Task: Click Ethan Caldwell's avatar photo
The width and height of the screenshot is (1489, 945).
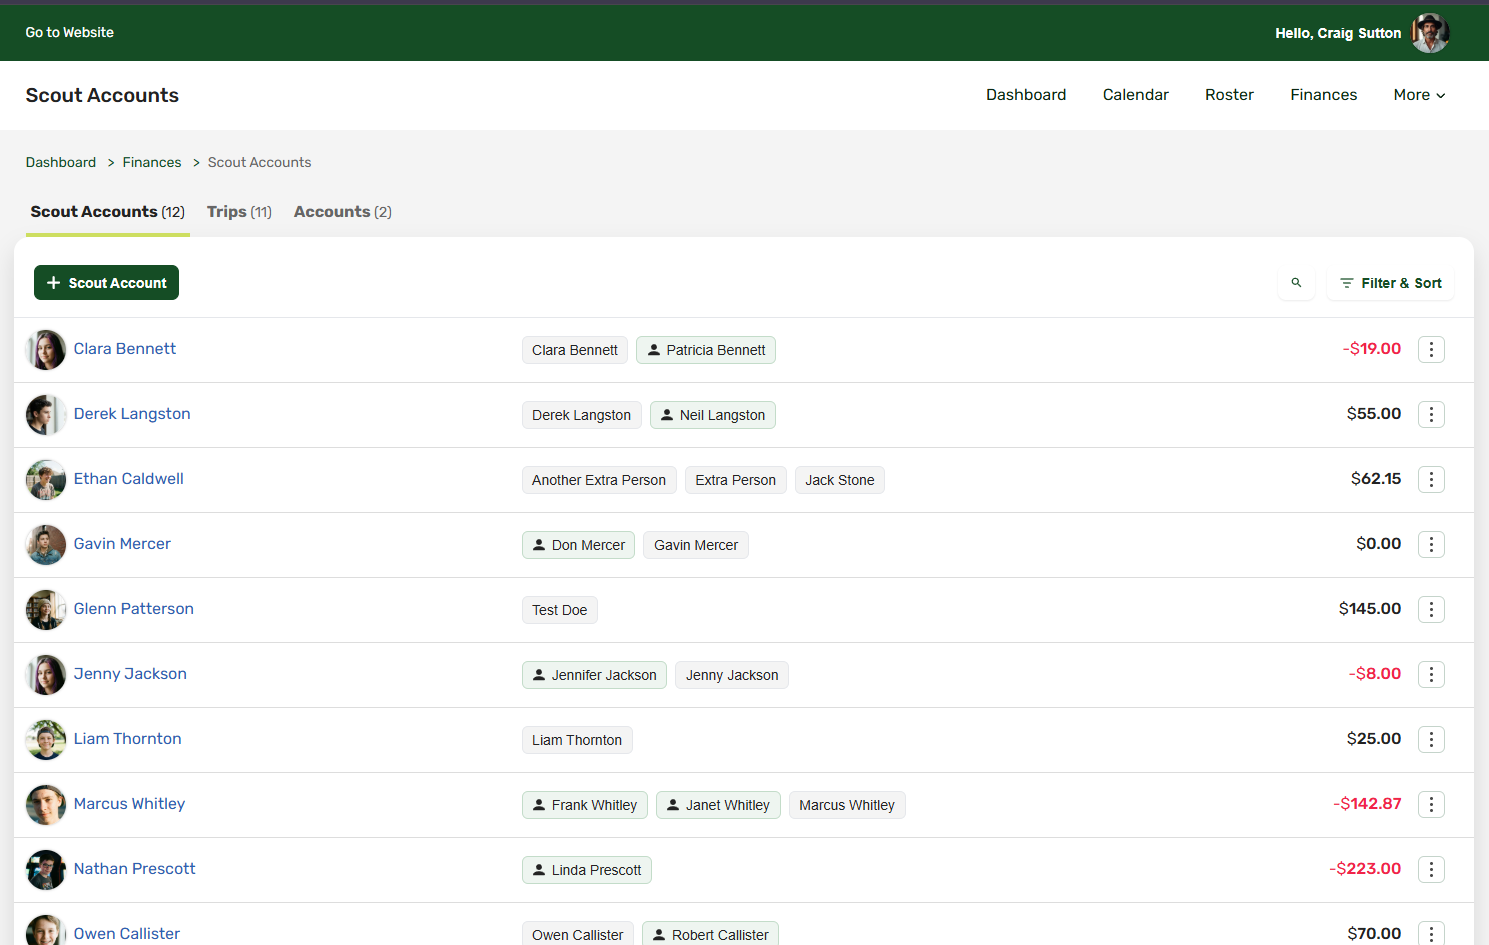Action: 46,480
